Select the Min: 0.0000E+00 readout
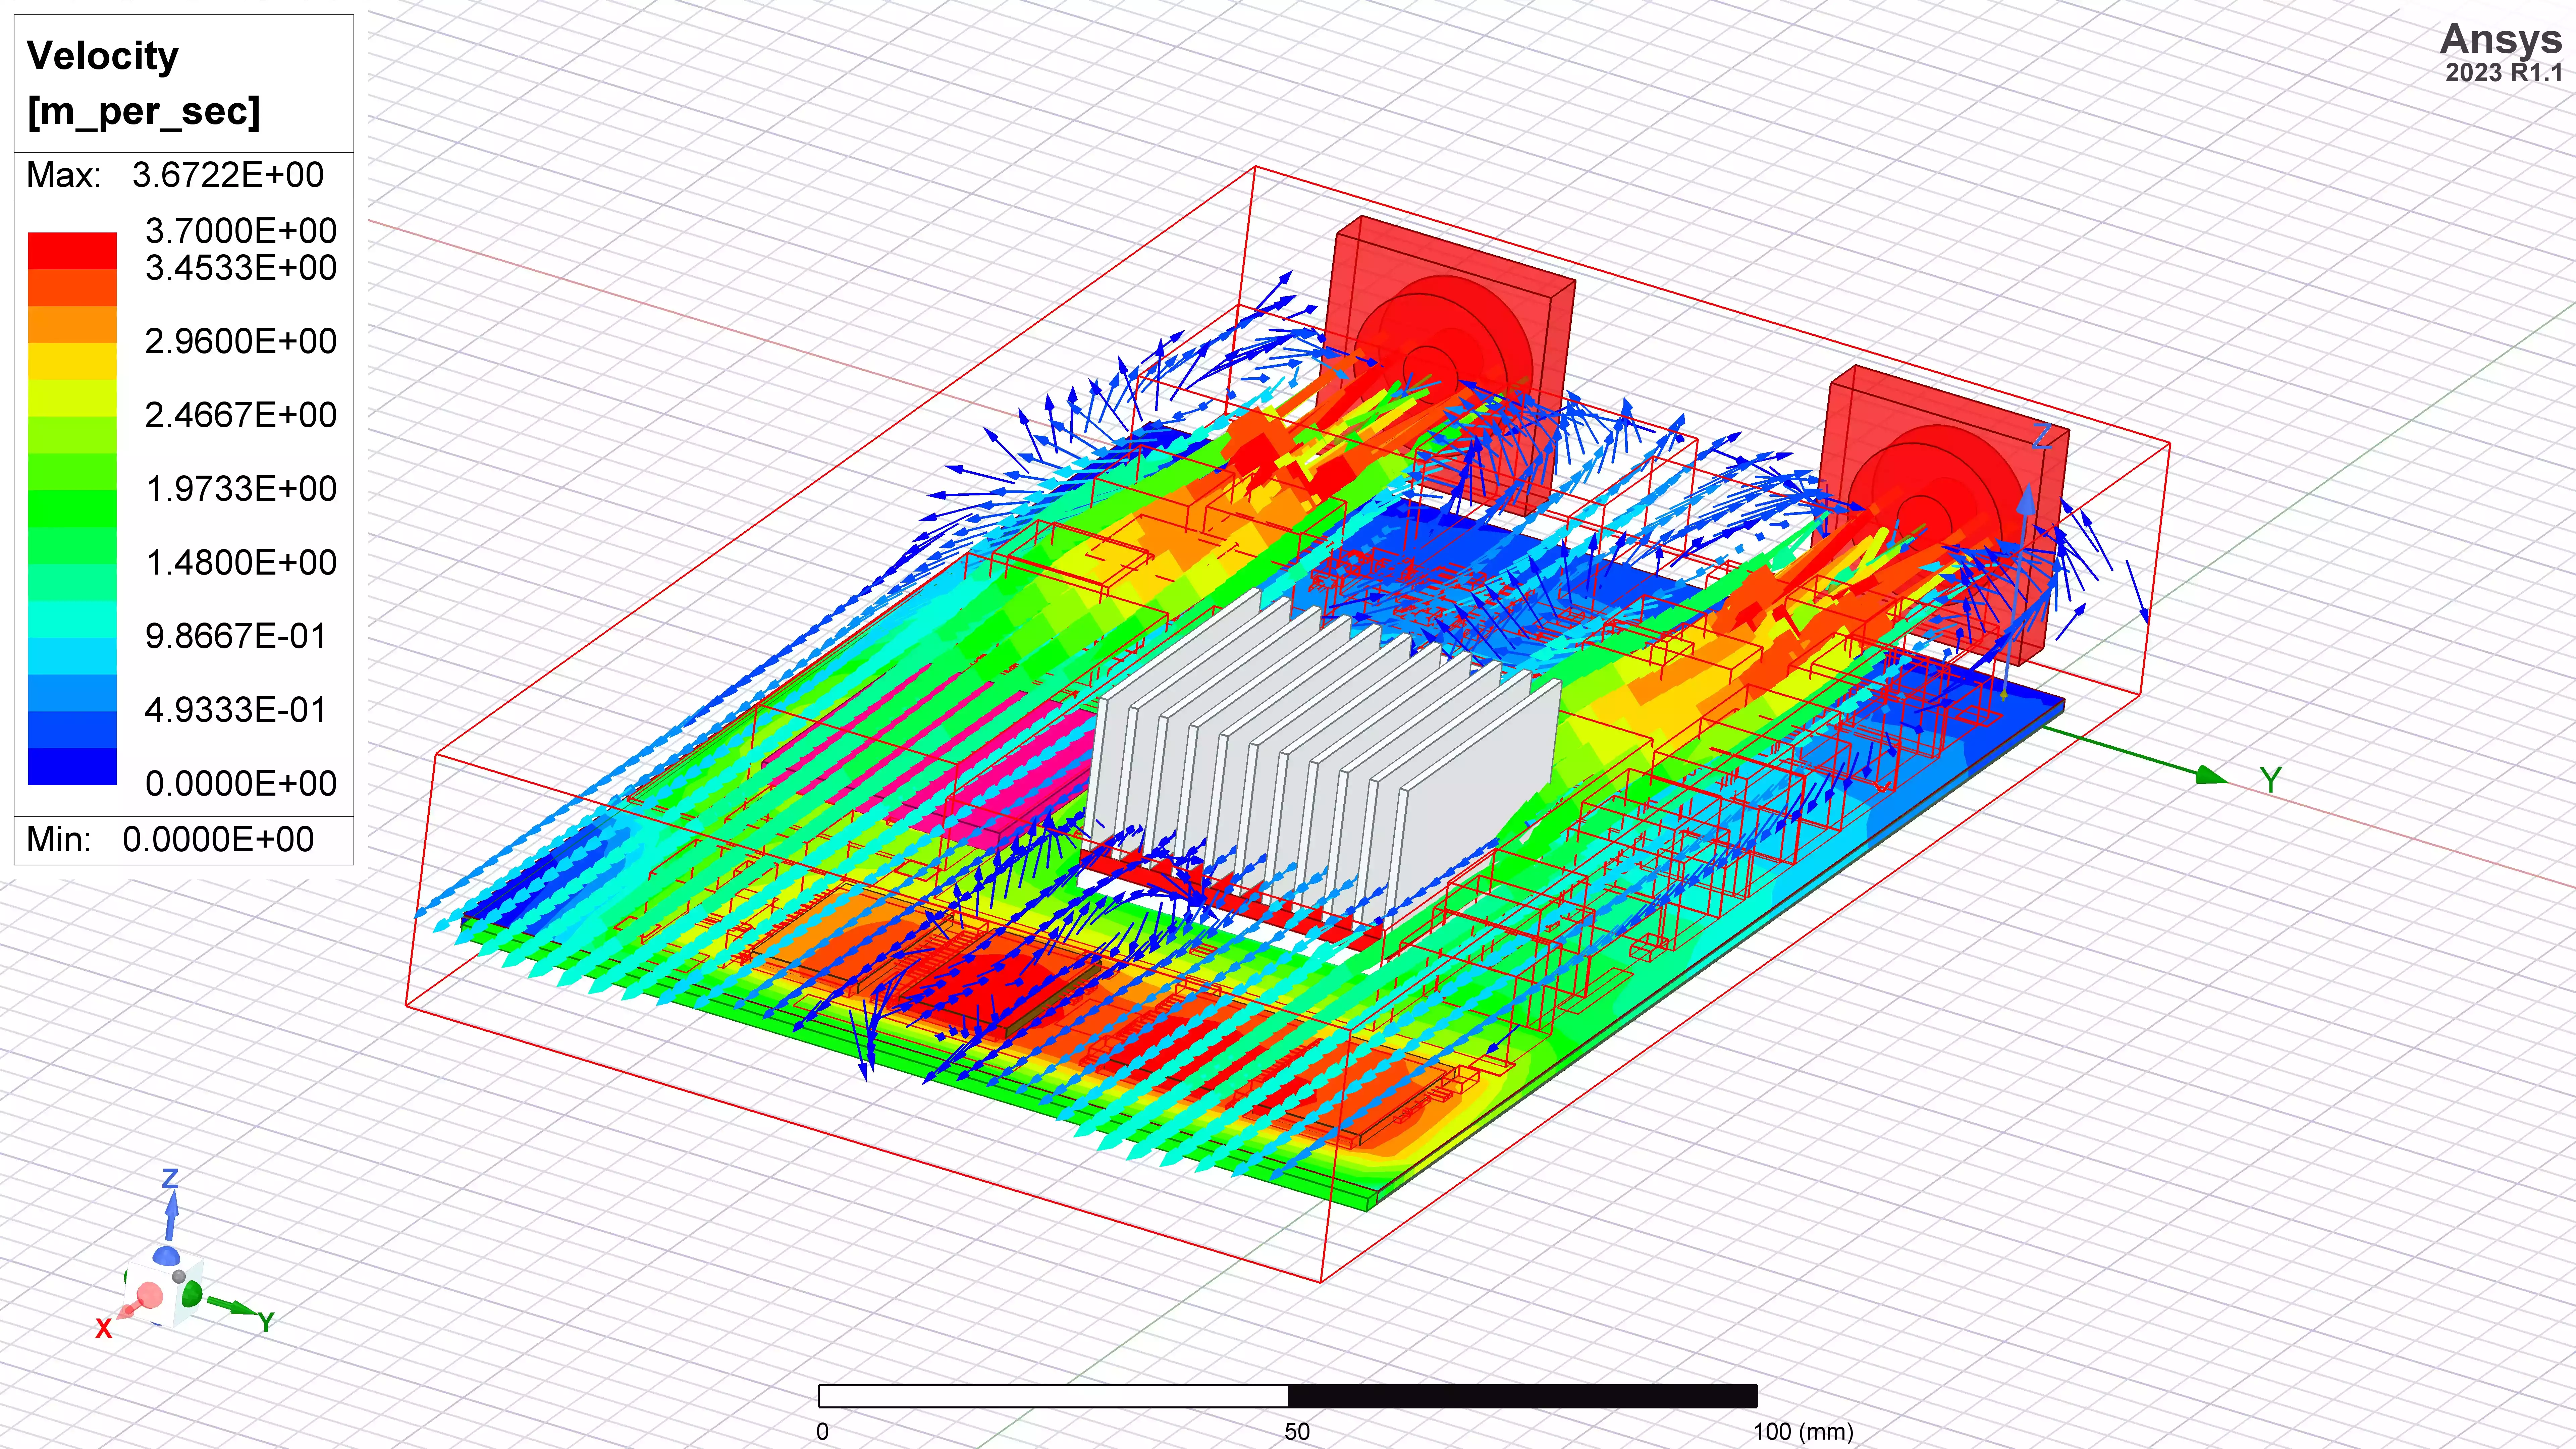Image resolution: width=2576 pixels, height=1449 pixels. (x=170, y=839)
